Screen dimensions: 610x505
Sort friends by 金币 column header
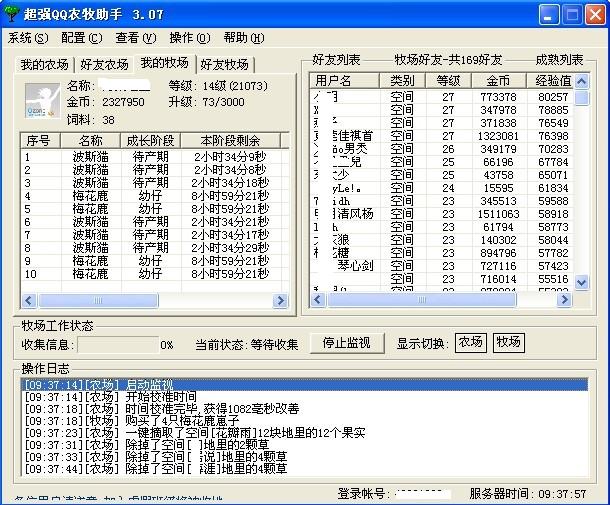[x=498, y=81]
